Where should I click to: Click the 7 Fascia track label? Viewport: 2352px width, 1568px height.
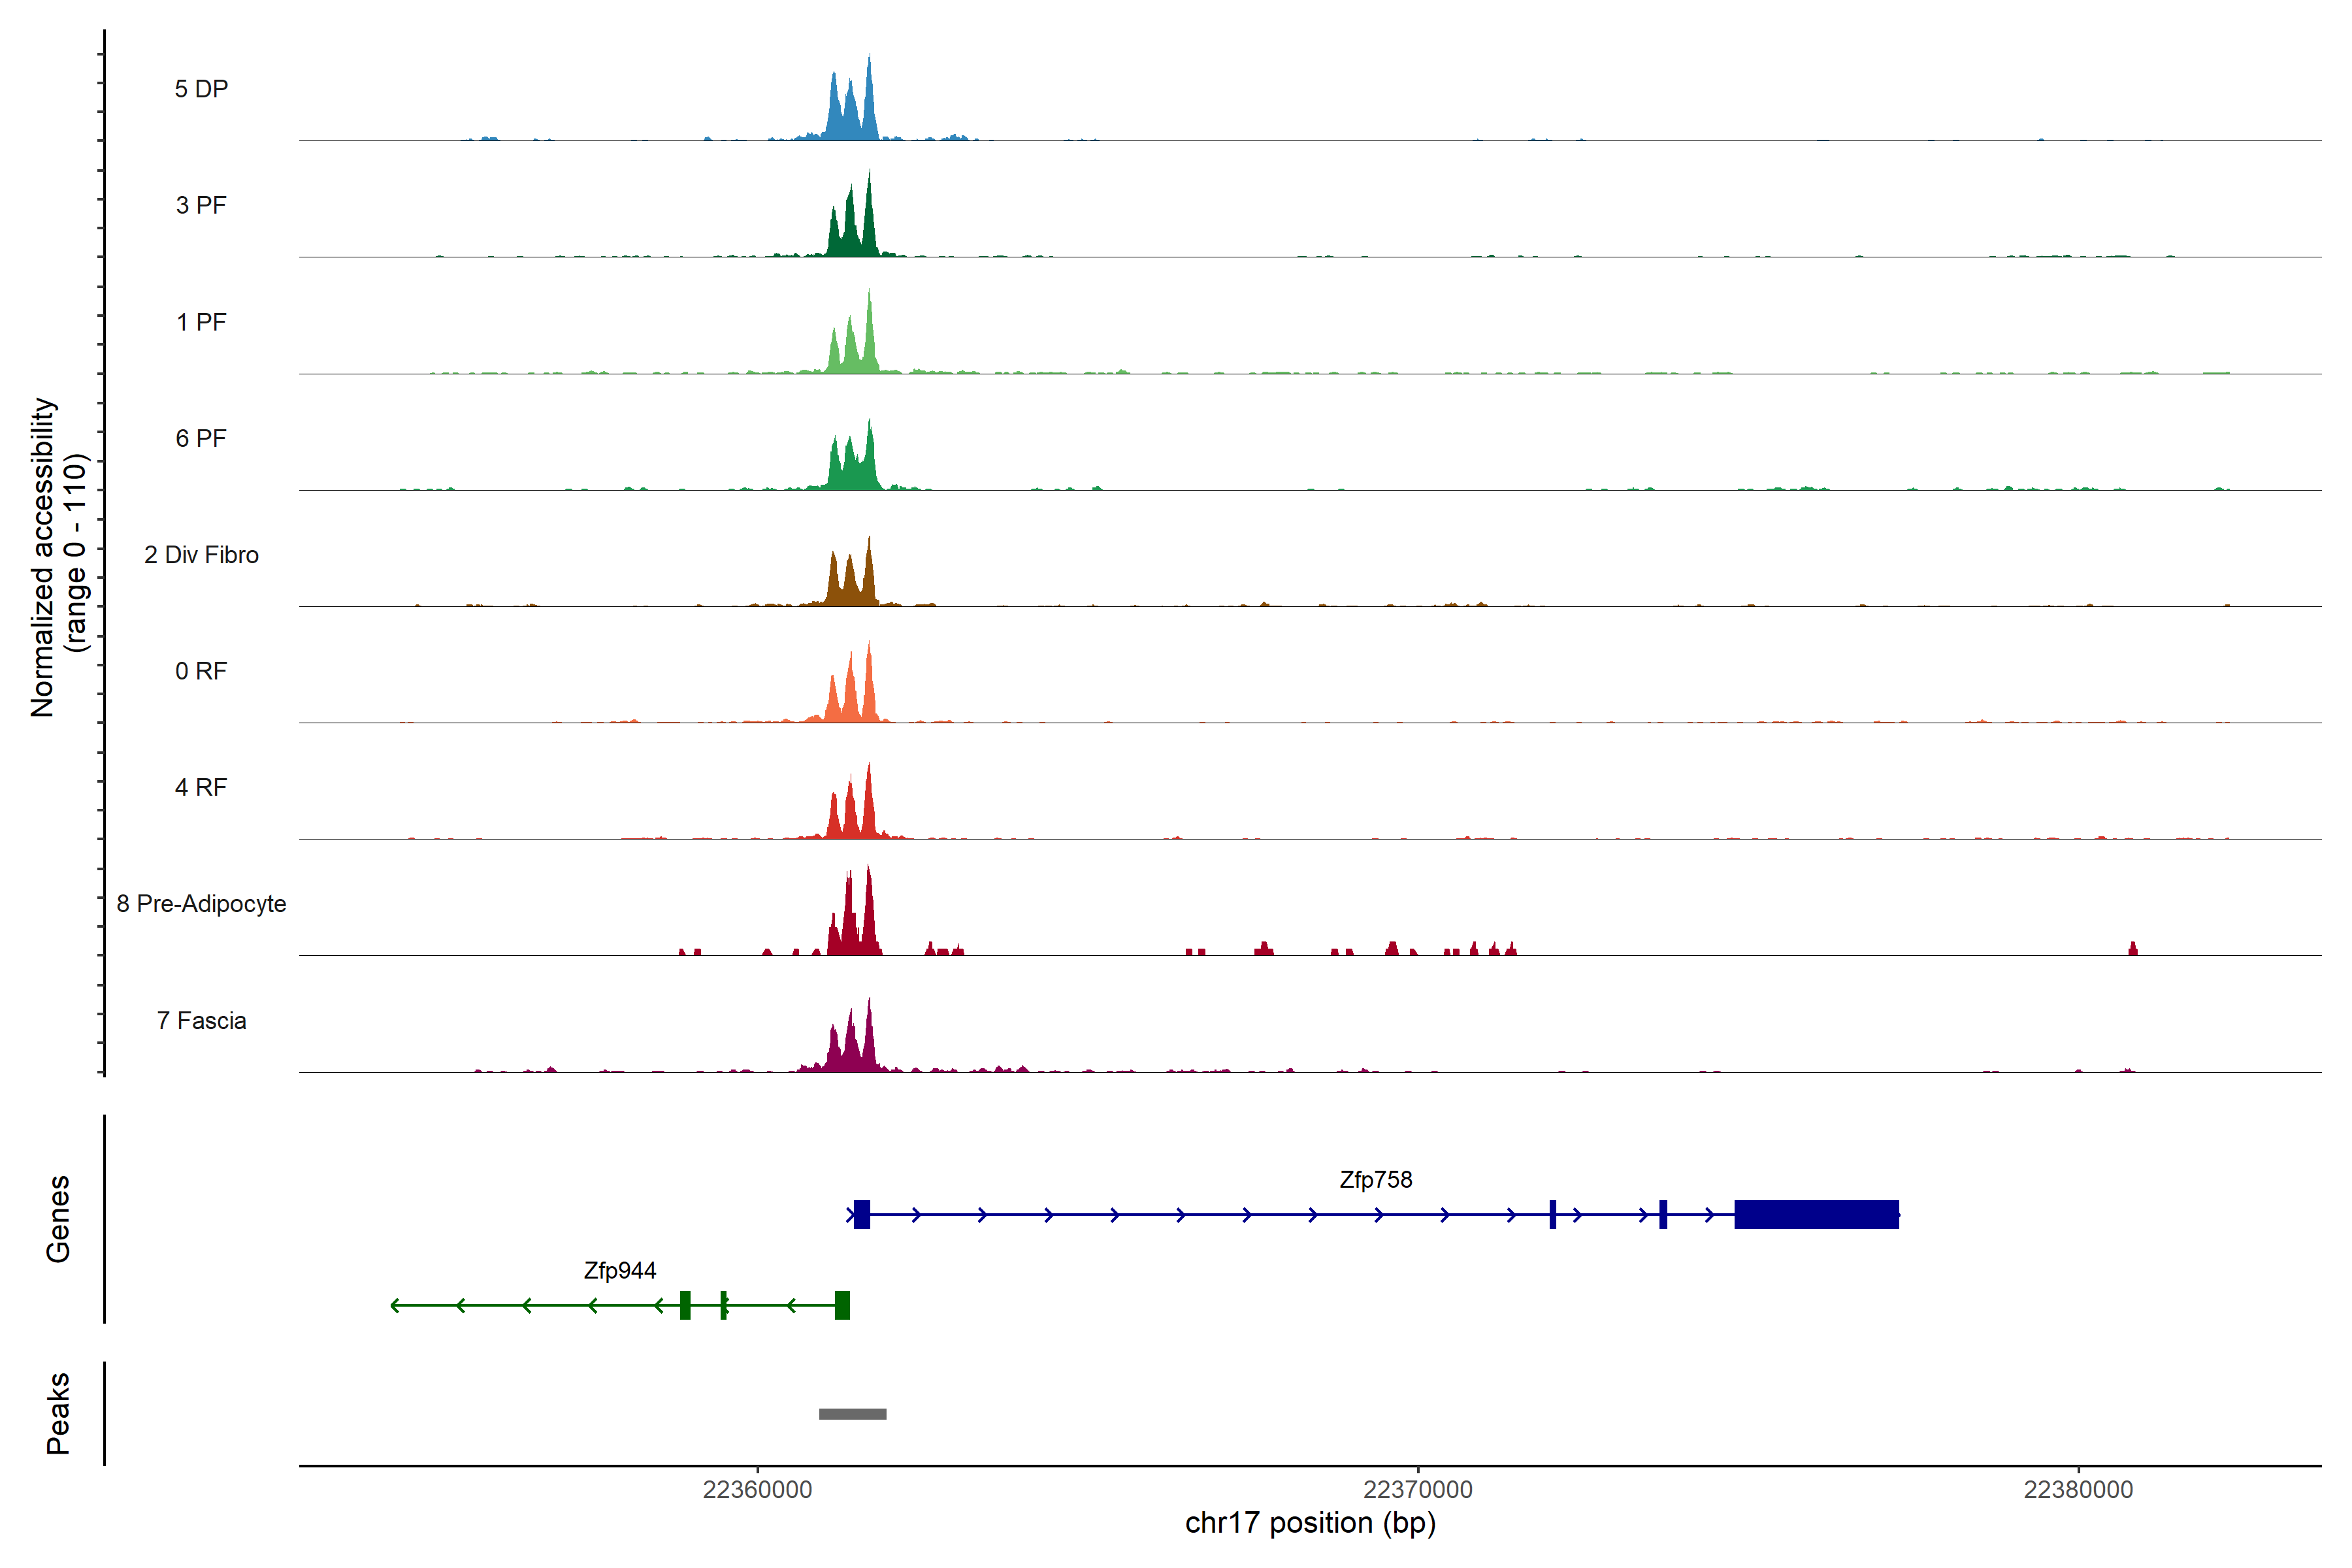tap(201, 1020)
